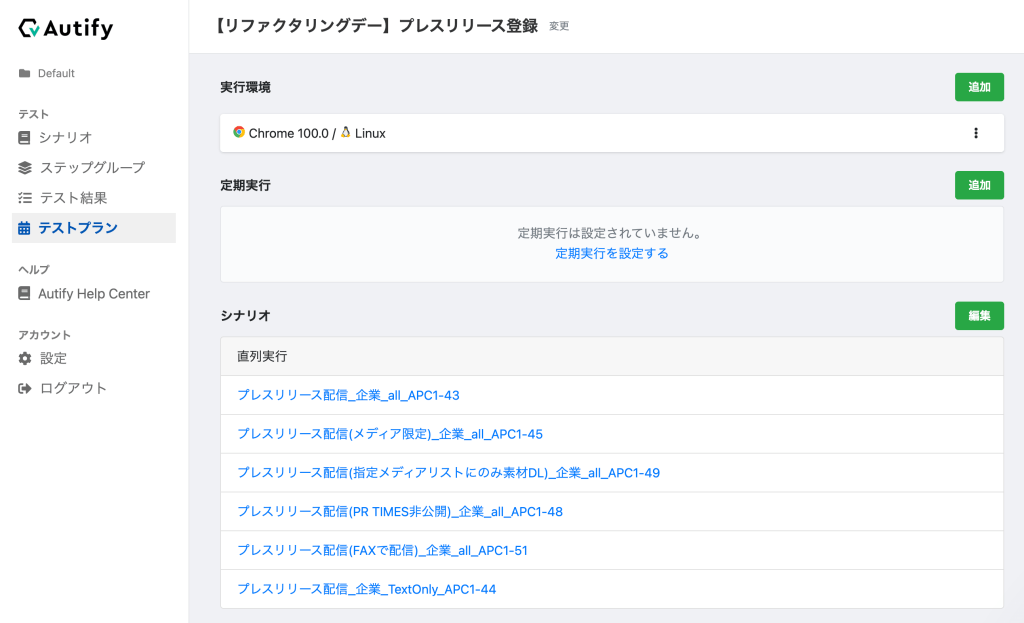
Task: Select ステップグループ from the sidebar
Action: [92, 167]
